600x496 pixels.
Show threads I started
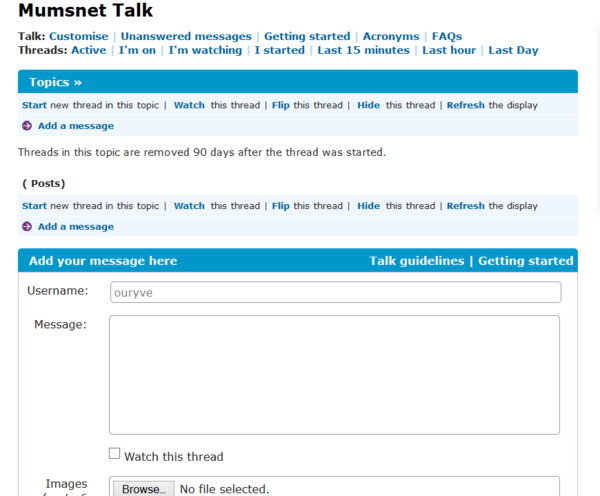280,50
